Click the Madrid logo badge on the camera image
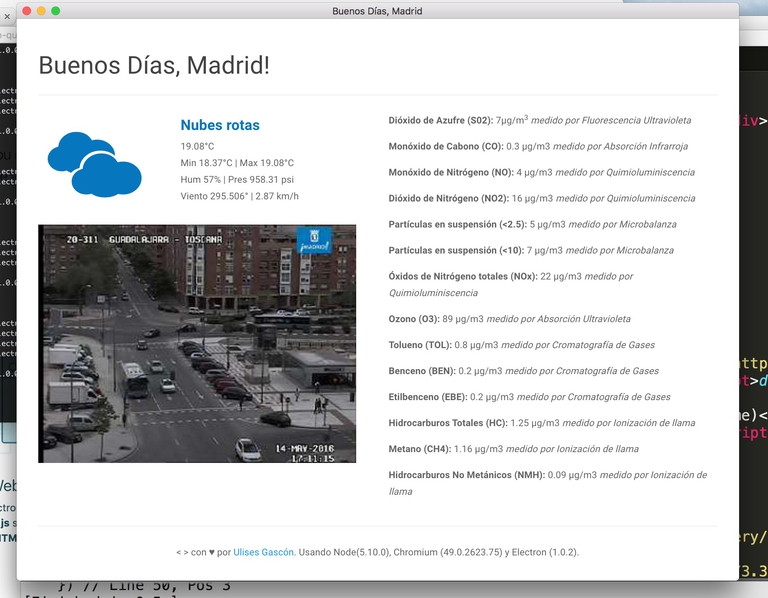Screen dimensions: 768x598 (x=314, y=240)
